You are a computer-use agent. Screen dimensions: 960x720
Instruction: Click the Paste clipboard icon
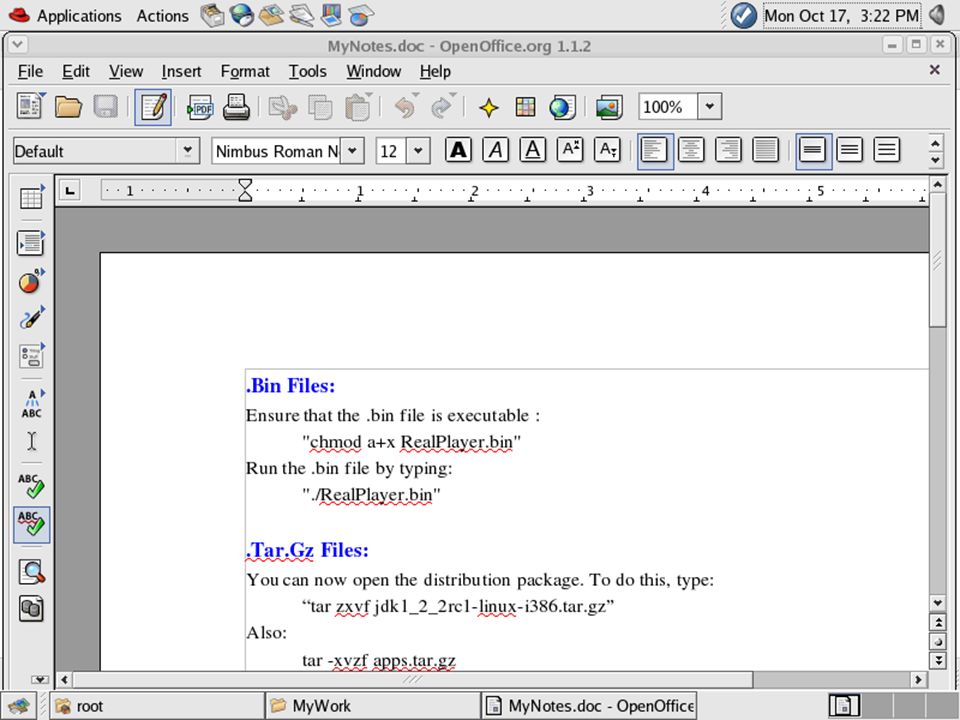tap(358, 107)
